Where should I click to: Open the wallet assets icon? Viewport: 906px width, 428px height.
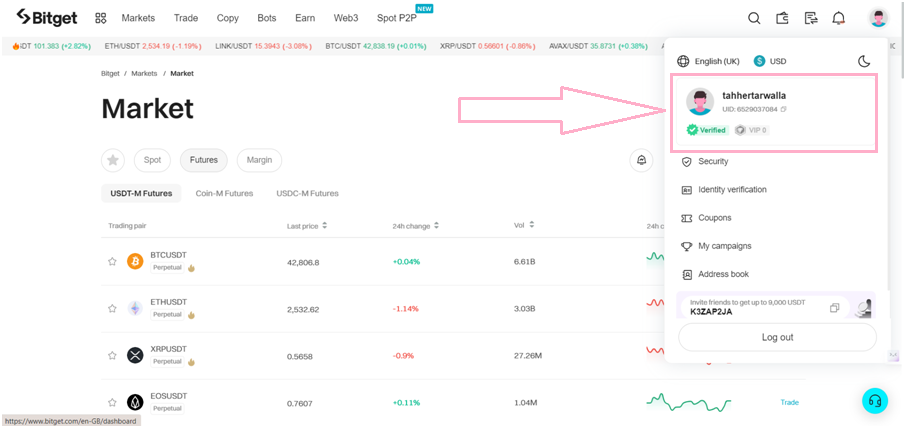click(x=782, y=18)
